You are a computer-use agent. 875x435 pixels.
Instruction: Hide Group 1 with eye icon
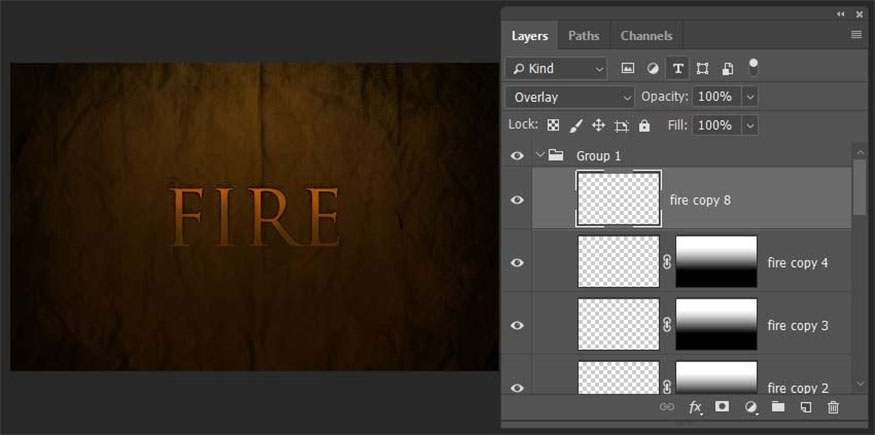tap(517, 156)
